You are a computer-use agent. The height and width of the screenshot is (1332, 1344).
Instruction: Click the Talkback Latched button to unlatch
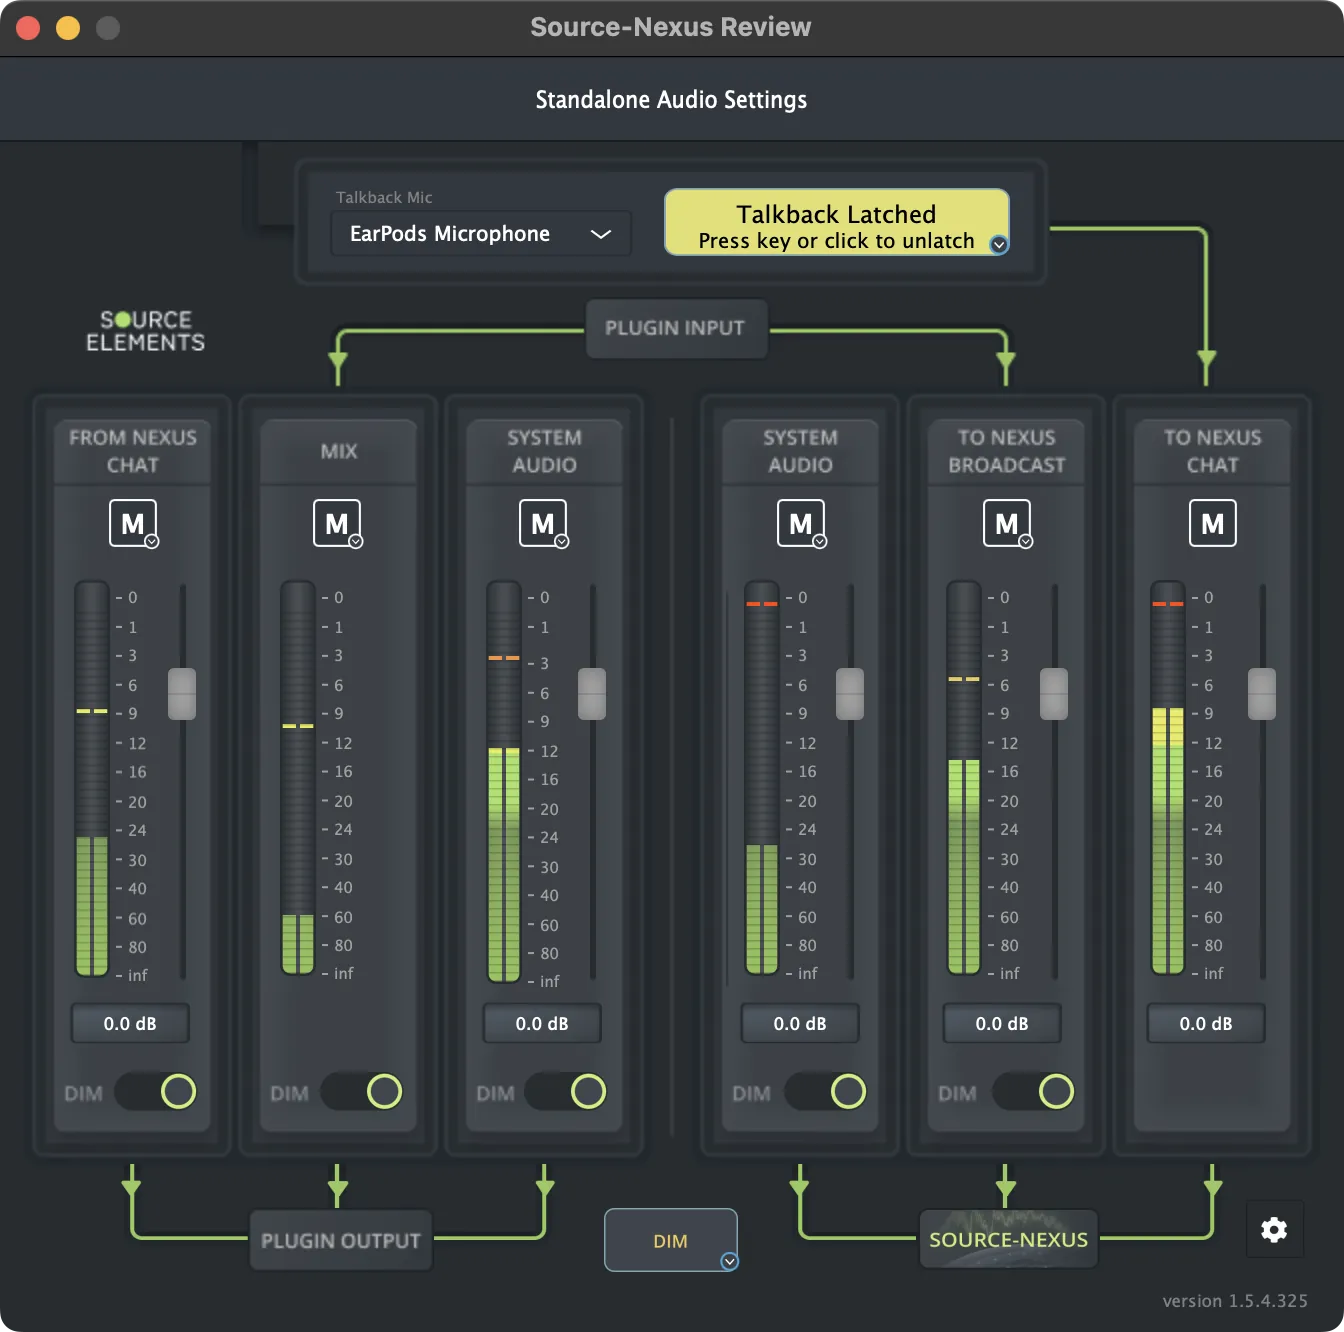pos(836,222)
